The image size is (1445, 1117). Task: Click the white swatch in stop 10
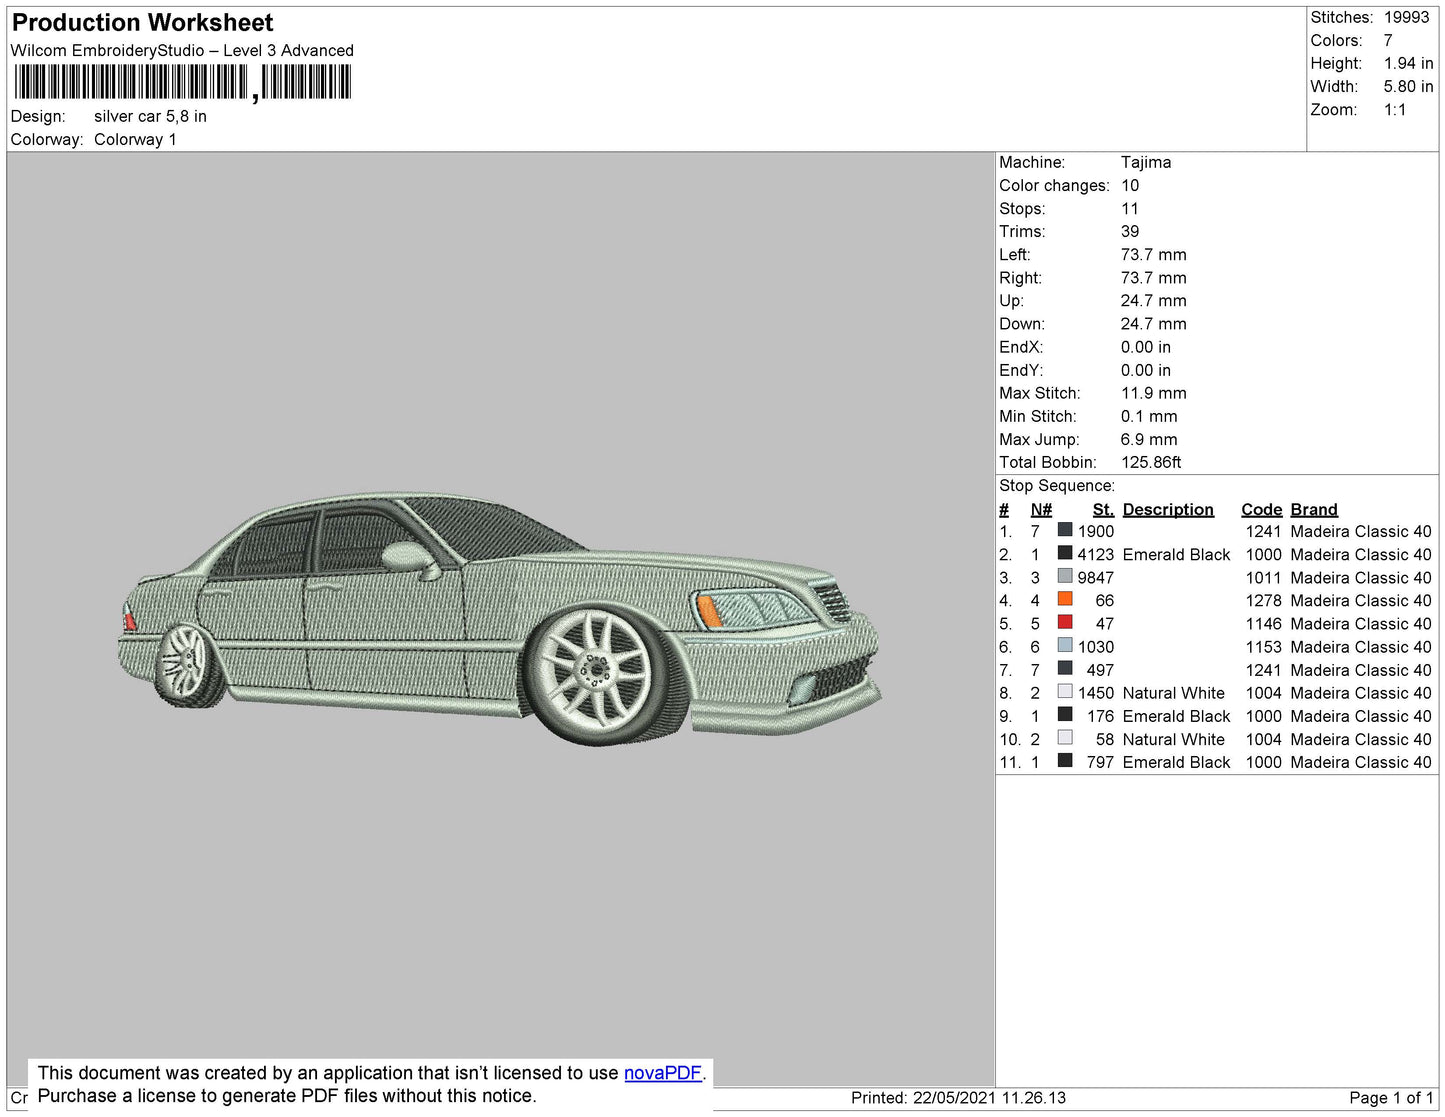tap(1065, 737)
